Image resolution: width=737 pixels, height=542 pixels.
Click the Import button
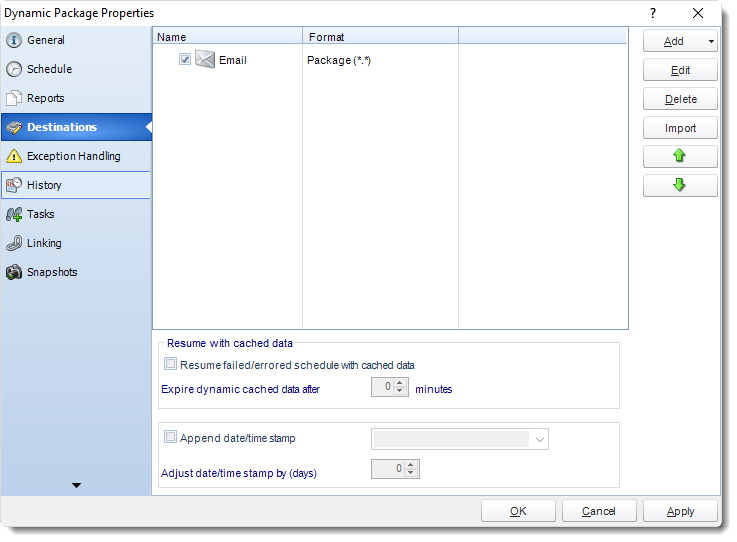click(x=680, y=128)
